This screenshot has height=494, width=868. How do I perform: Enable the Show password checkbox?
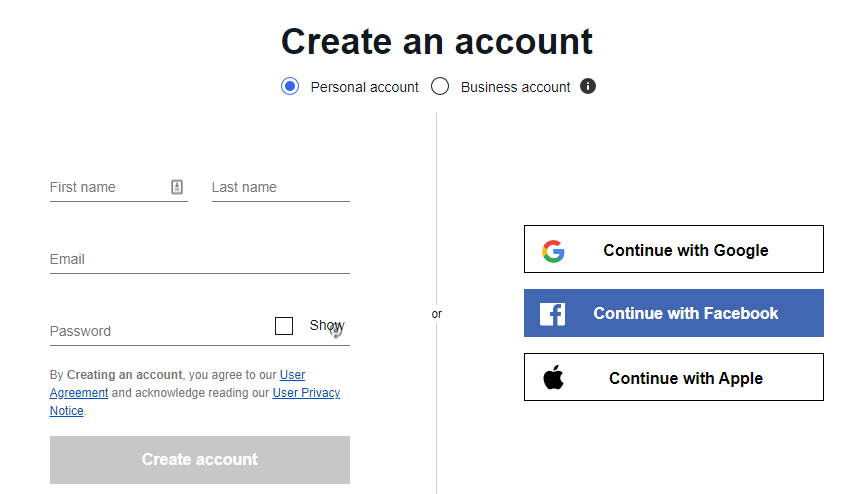pyautogui.click(x=284, y=326)
